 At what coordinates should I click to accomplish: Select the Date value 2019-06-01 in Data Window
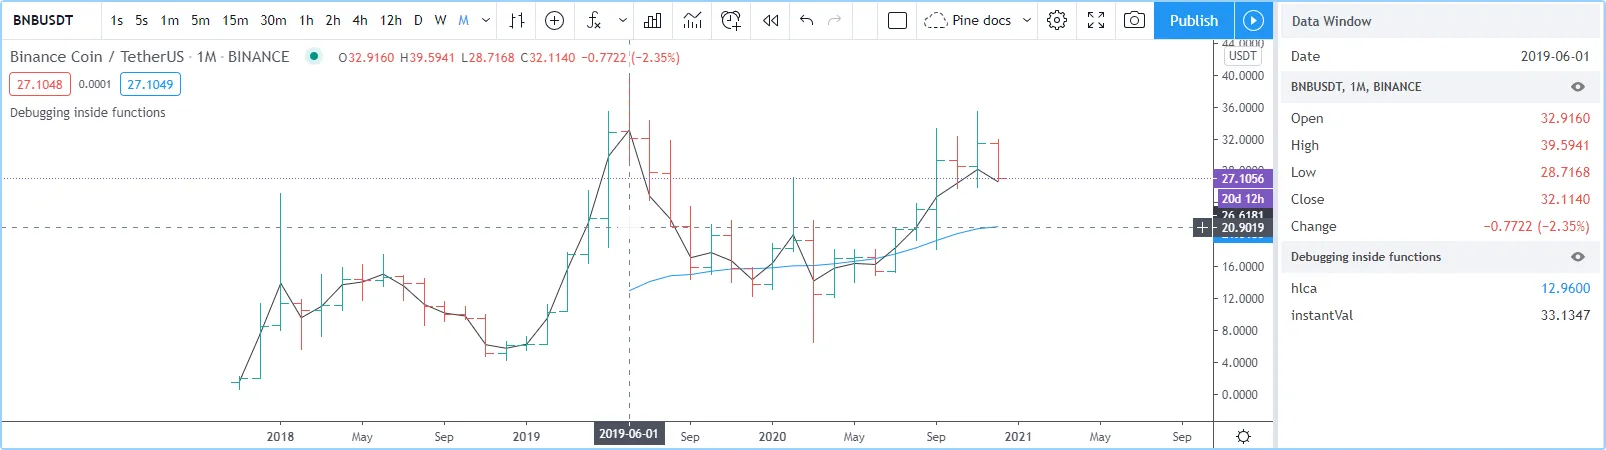pos(1555,56)
